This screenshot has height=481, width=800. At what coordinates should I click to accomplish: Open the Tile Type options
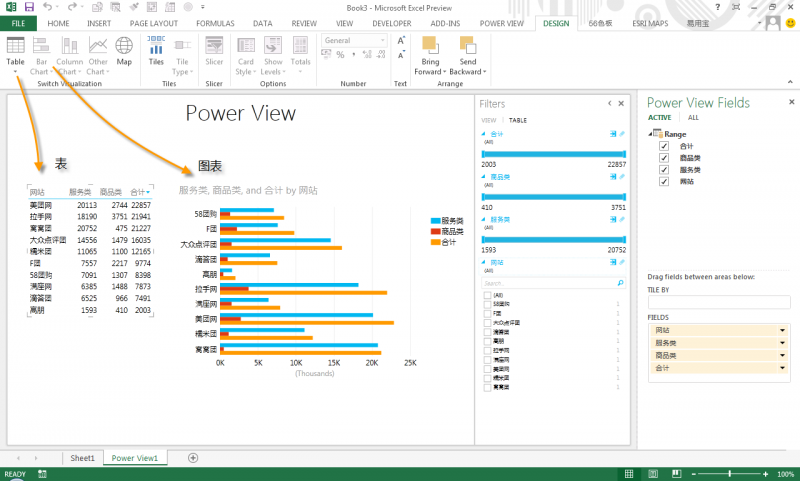click(x=182, y=57)
